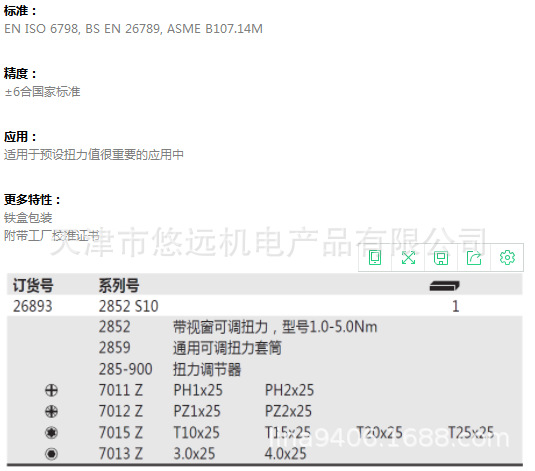
Task: Click the 7013 Z series entry
Action: pos(121,454)
